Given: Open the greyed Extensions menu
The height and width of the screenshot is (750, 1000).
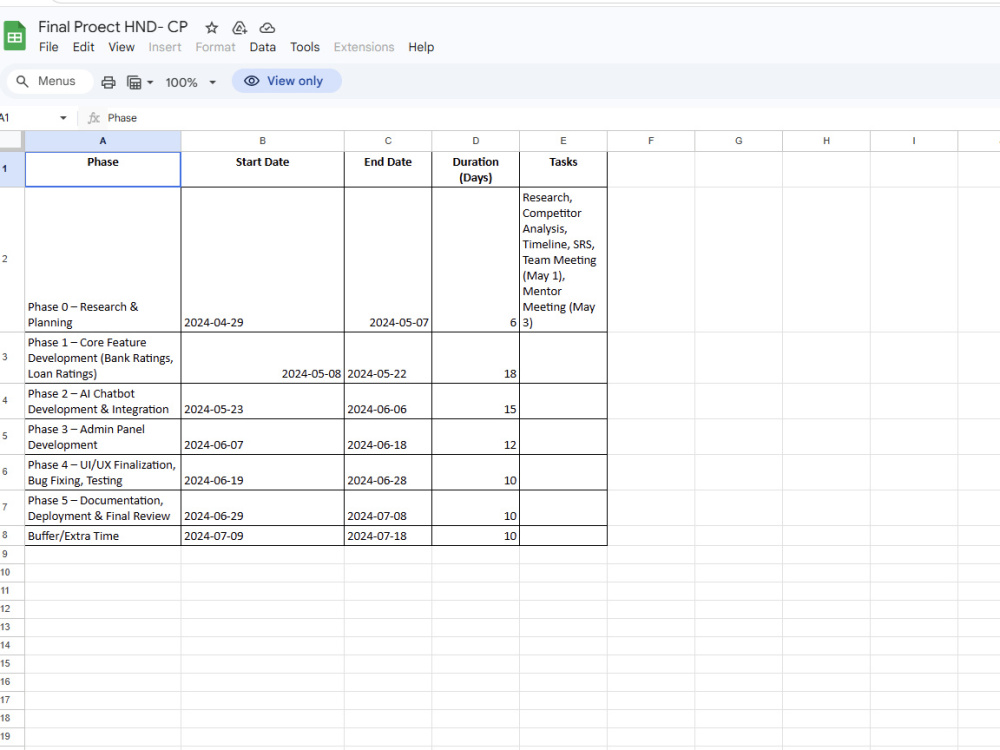Looking at the screenshot, I should [x=364, y=47].
